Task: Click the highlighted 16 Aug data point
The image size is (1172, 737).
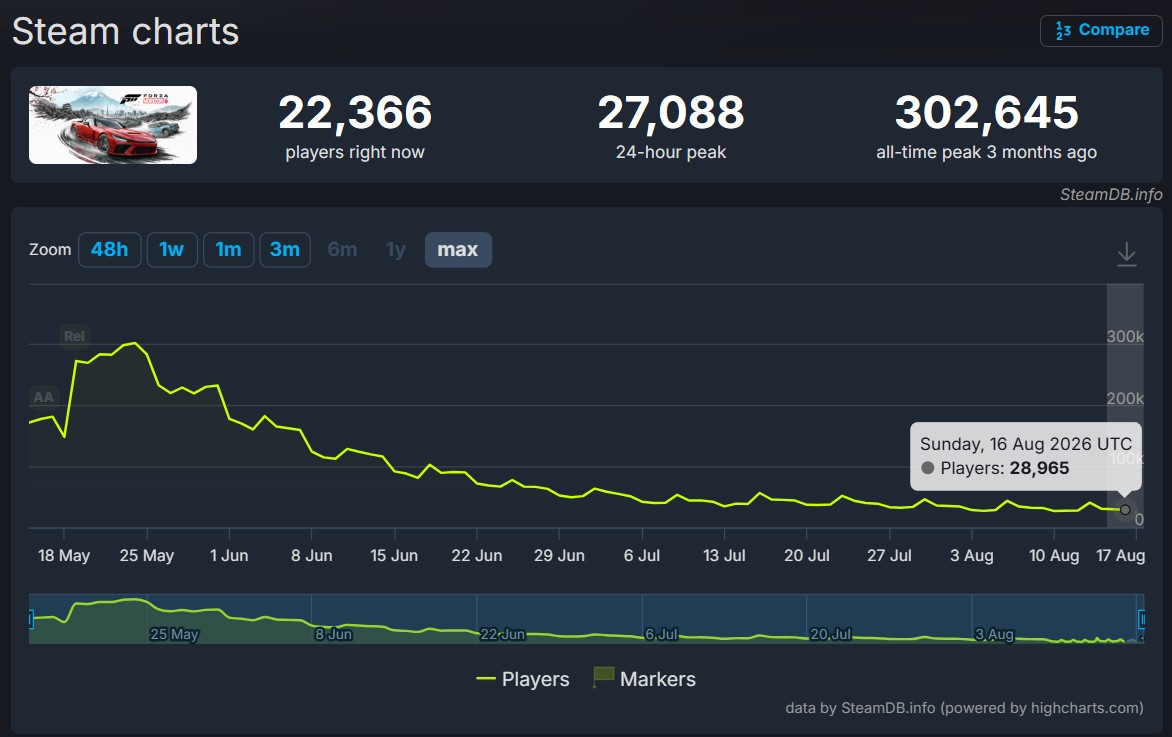Action: click(1125, 510)
